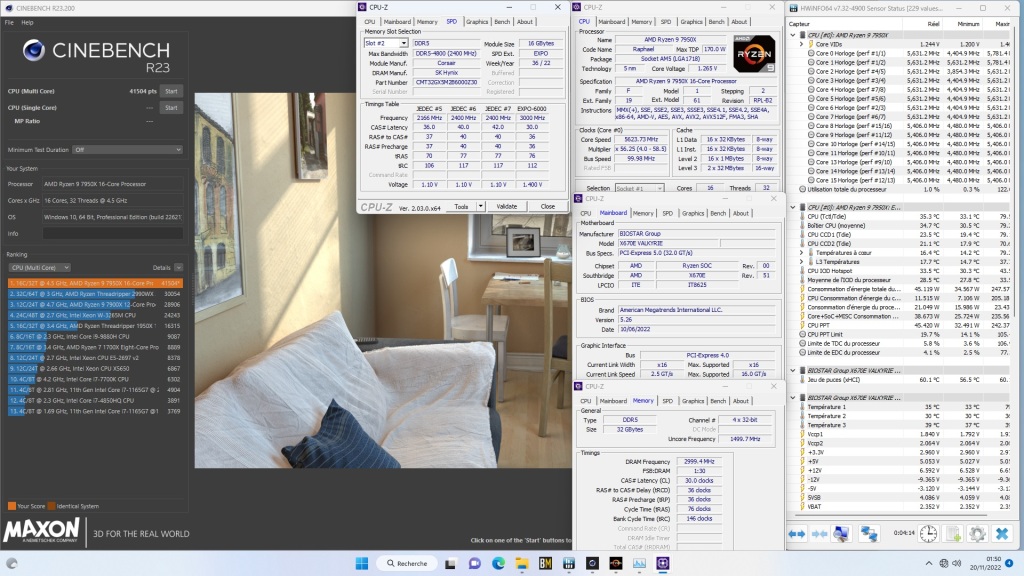The height and width of the screenshot is (576, 1024).
Task: Open HWiNFO sensor settings gear icon
Action: (977, 534)
